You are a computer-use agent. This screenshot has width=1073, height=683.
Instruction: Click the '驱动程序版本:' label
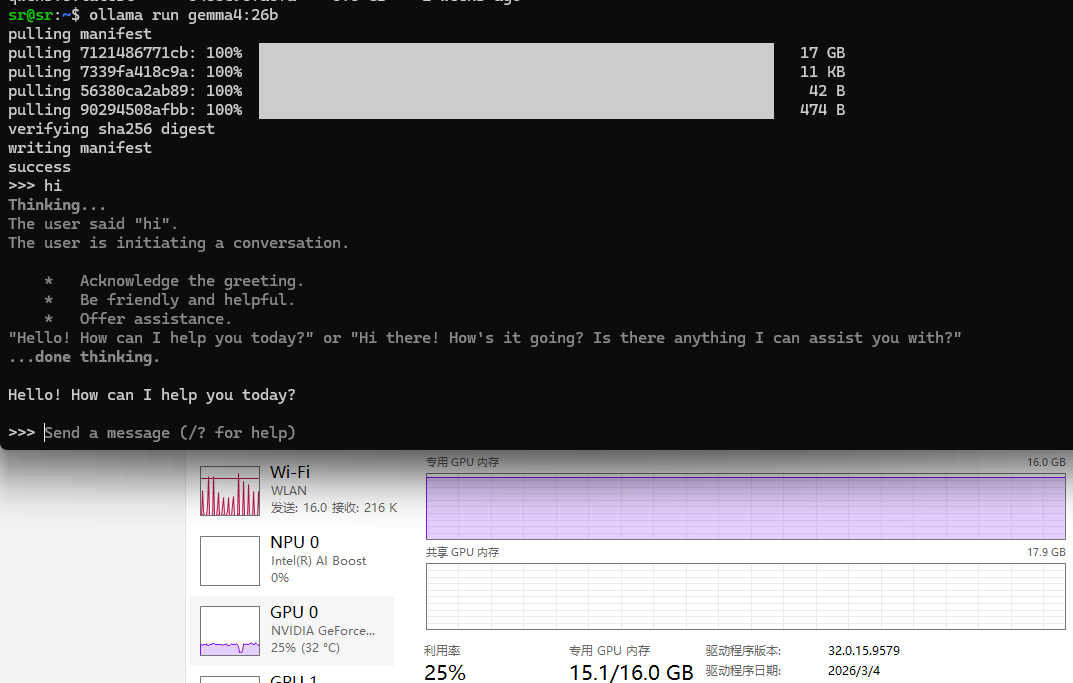click(x=743, y=650)
